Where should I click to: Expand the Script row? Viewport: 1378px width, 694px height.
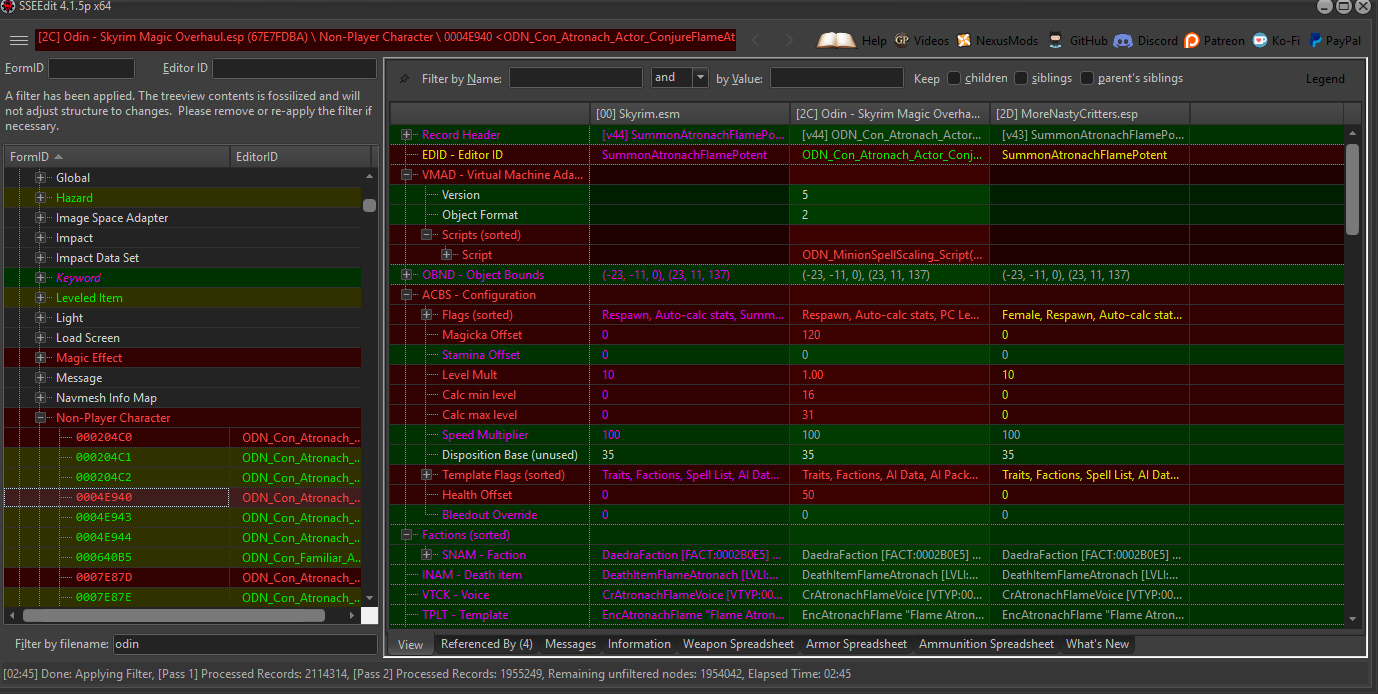tap(447, 255)
